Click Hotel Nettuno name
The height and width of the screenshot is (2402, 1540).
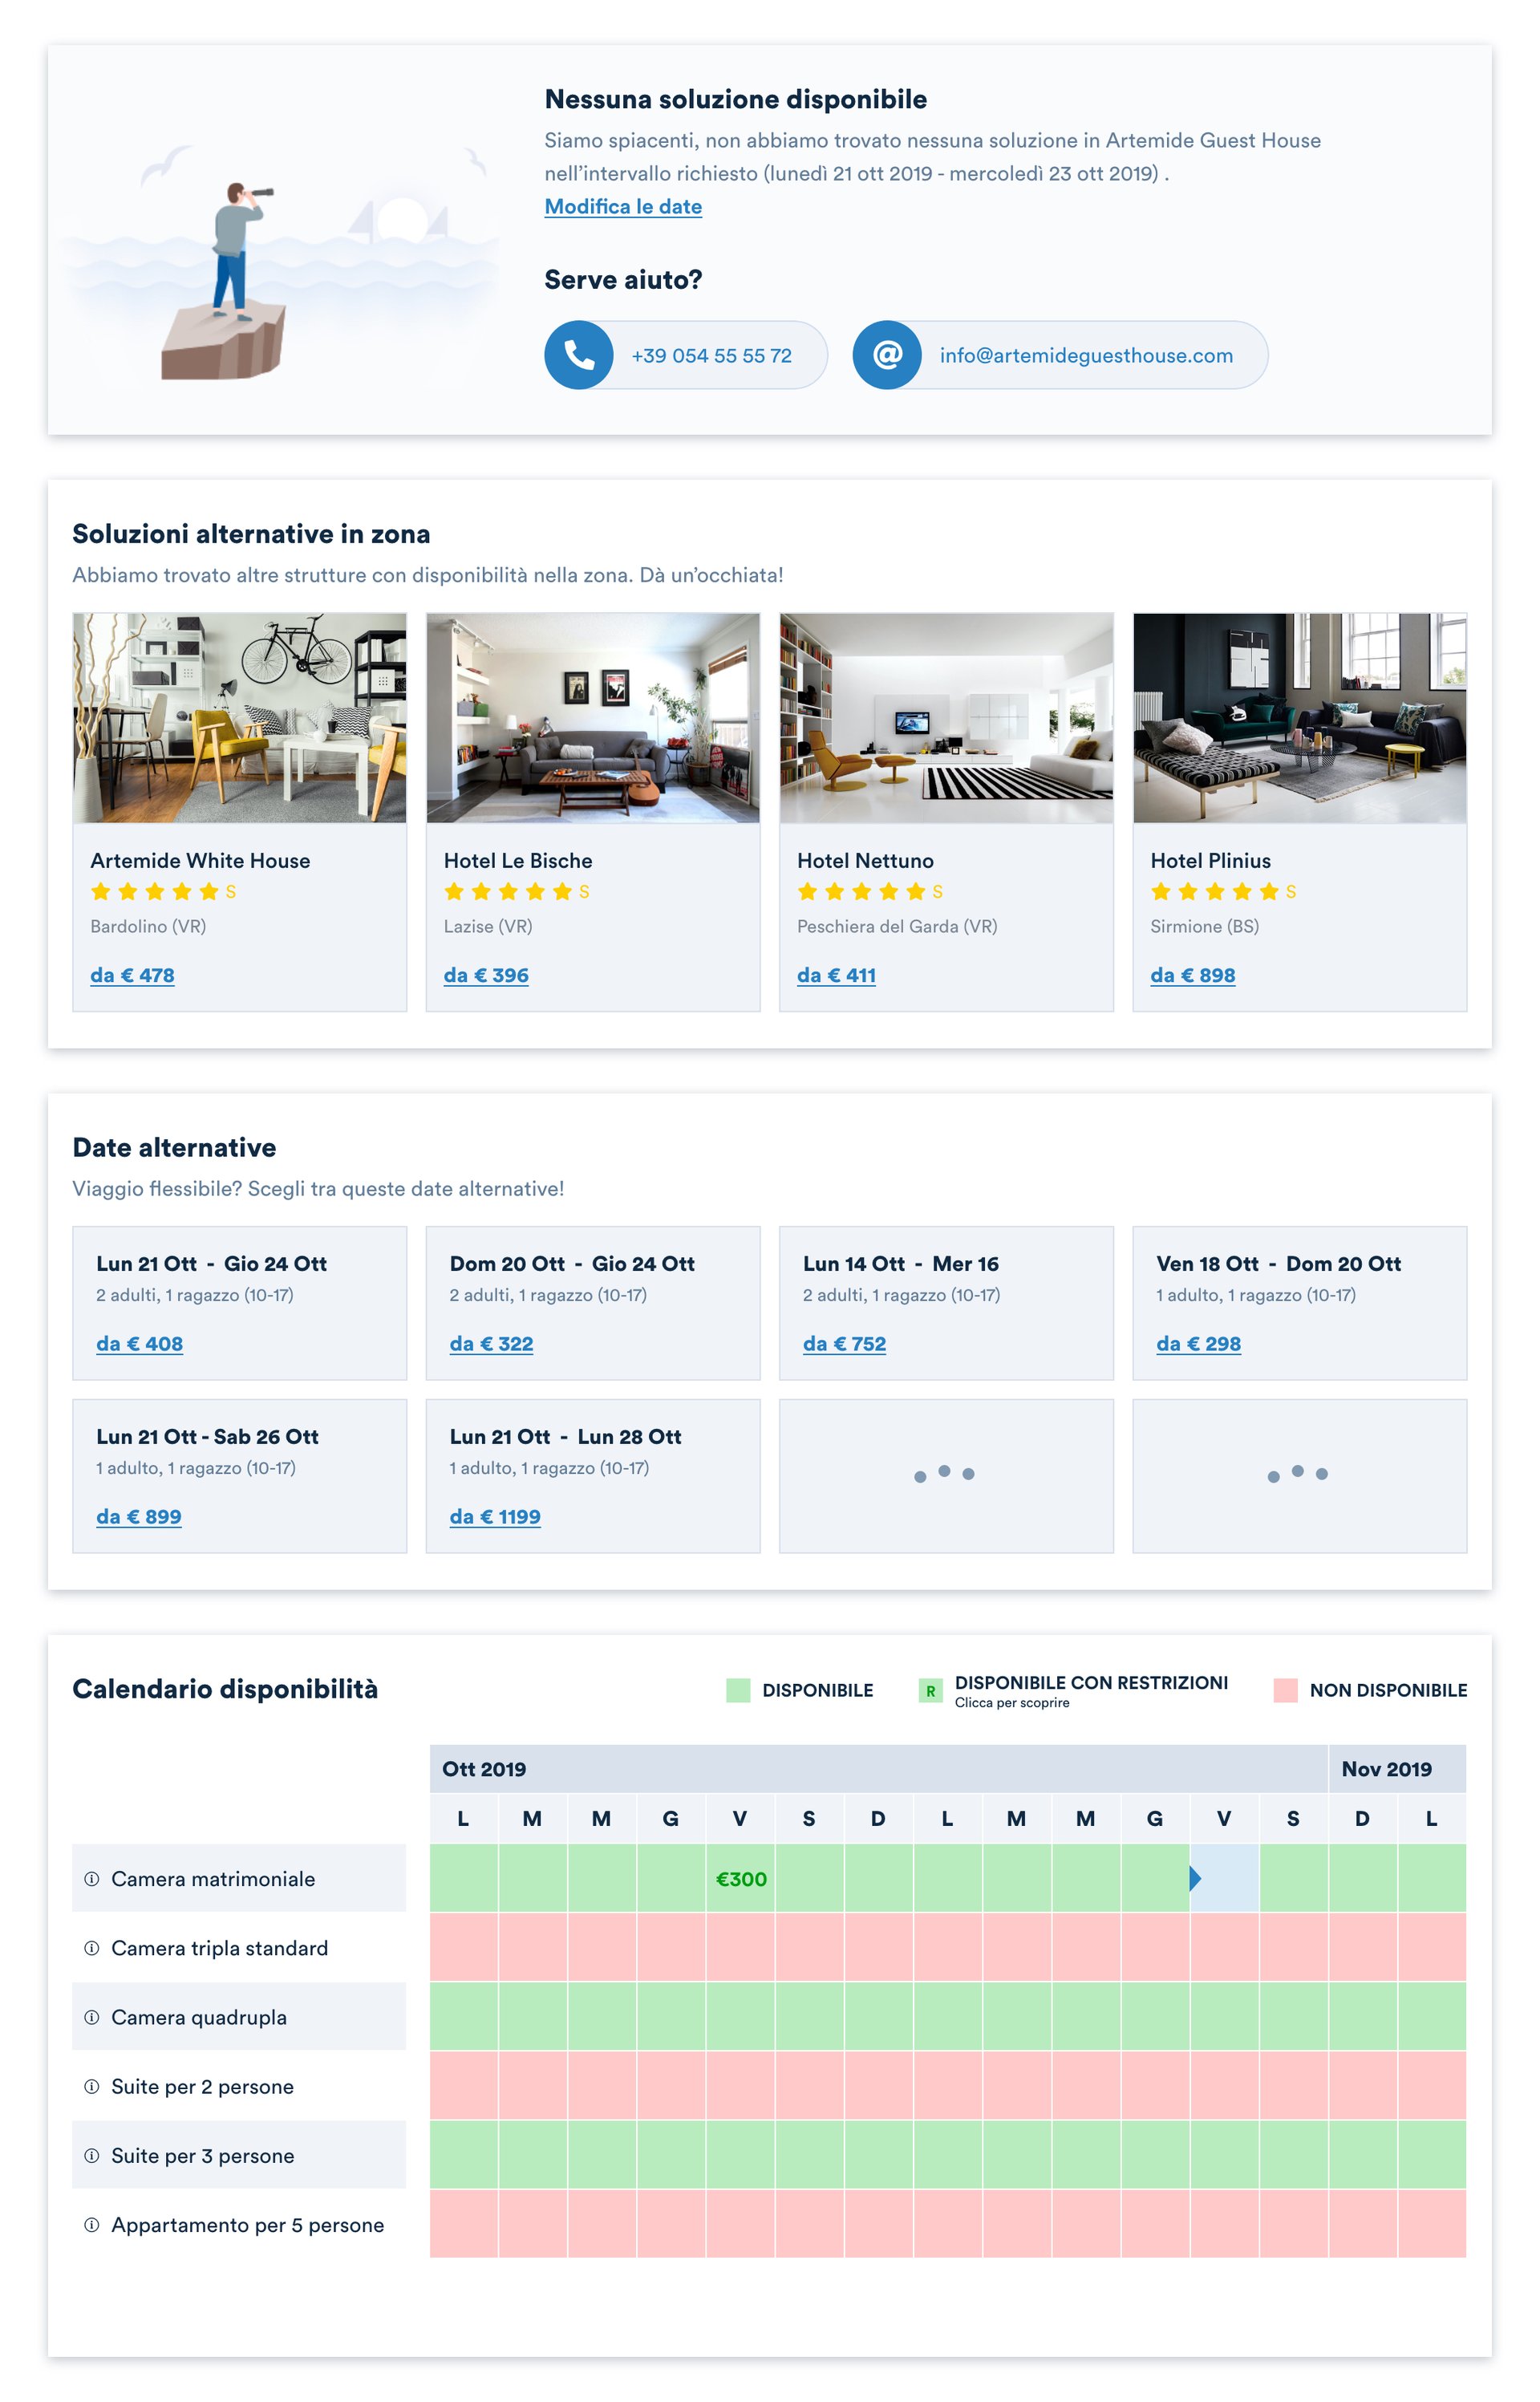(865, 861)
